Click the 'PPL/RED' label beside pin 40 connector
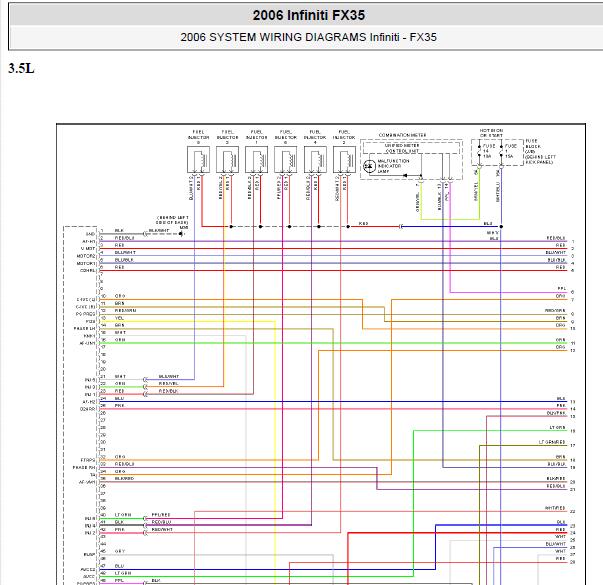 click(161, 515)
